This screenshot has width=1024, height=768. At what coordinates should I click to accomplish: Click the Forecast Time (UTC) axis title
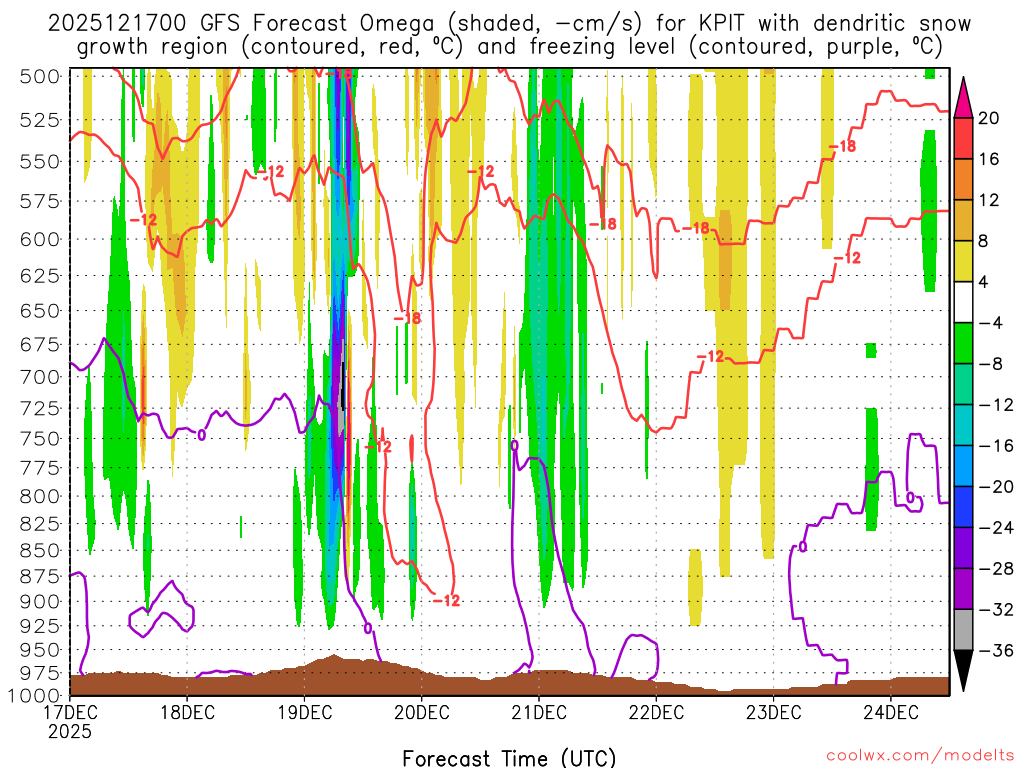[509, 756]
